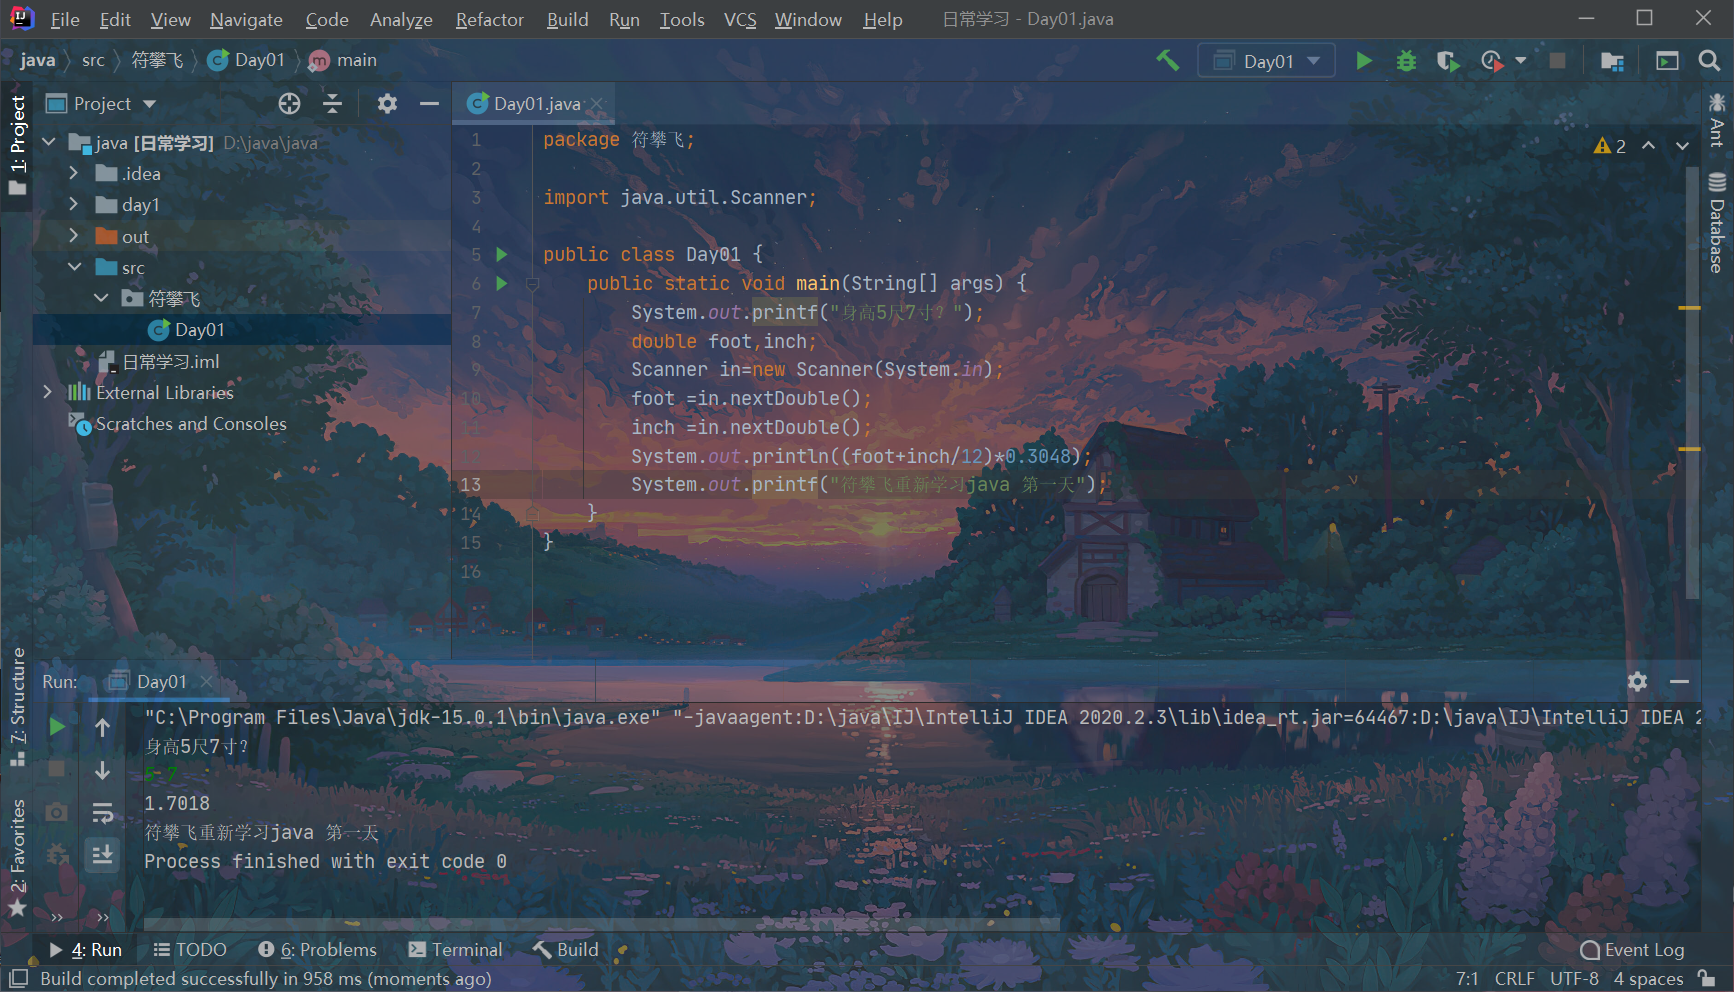
Task: Start debugging with the bug icon
Action: pos(1406,61)
